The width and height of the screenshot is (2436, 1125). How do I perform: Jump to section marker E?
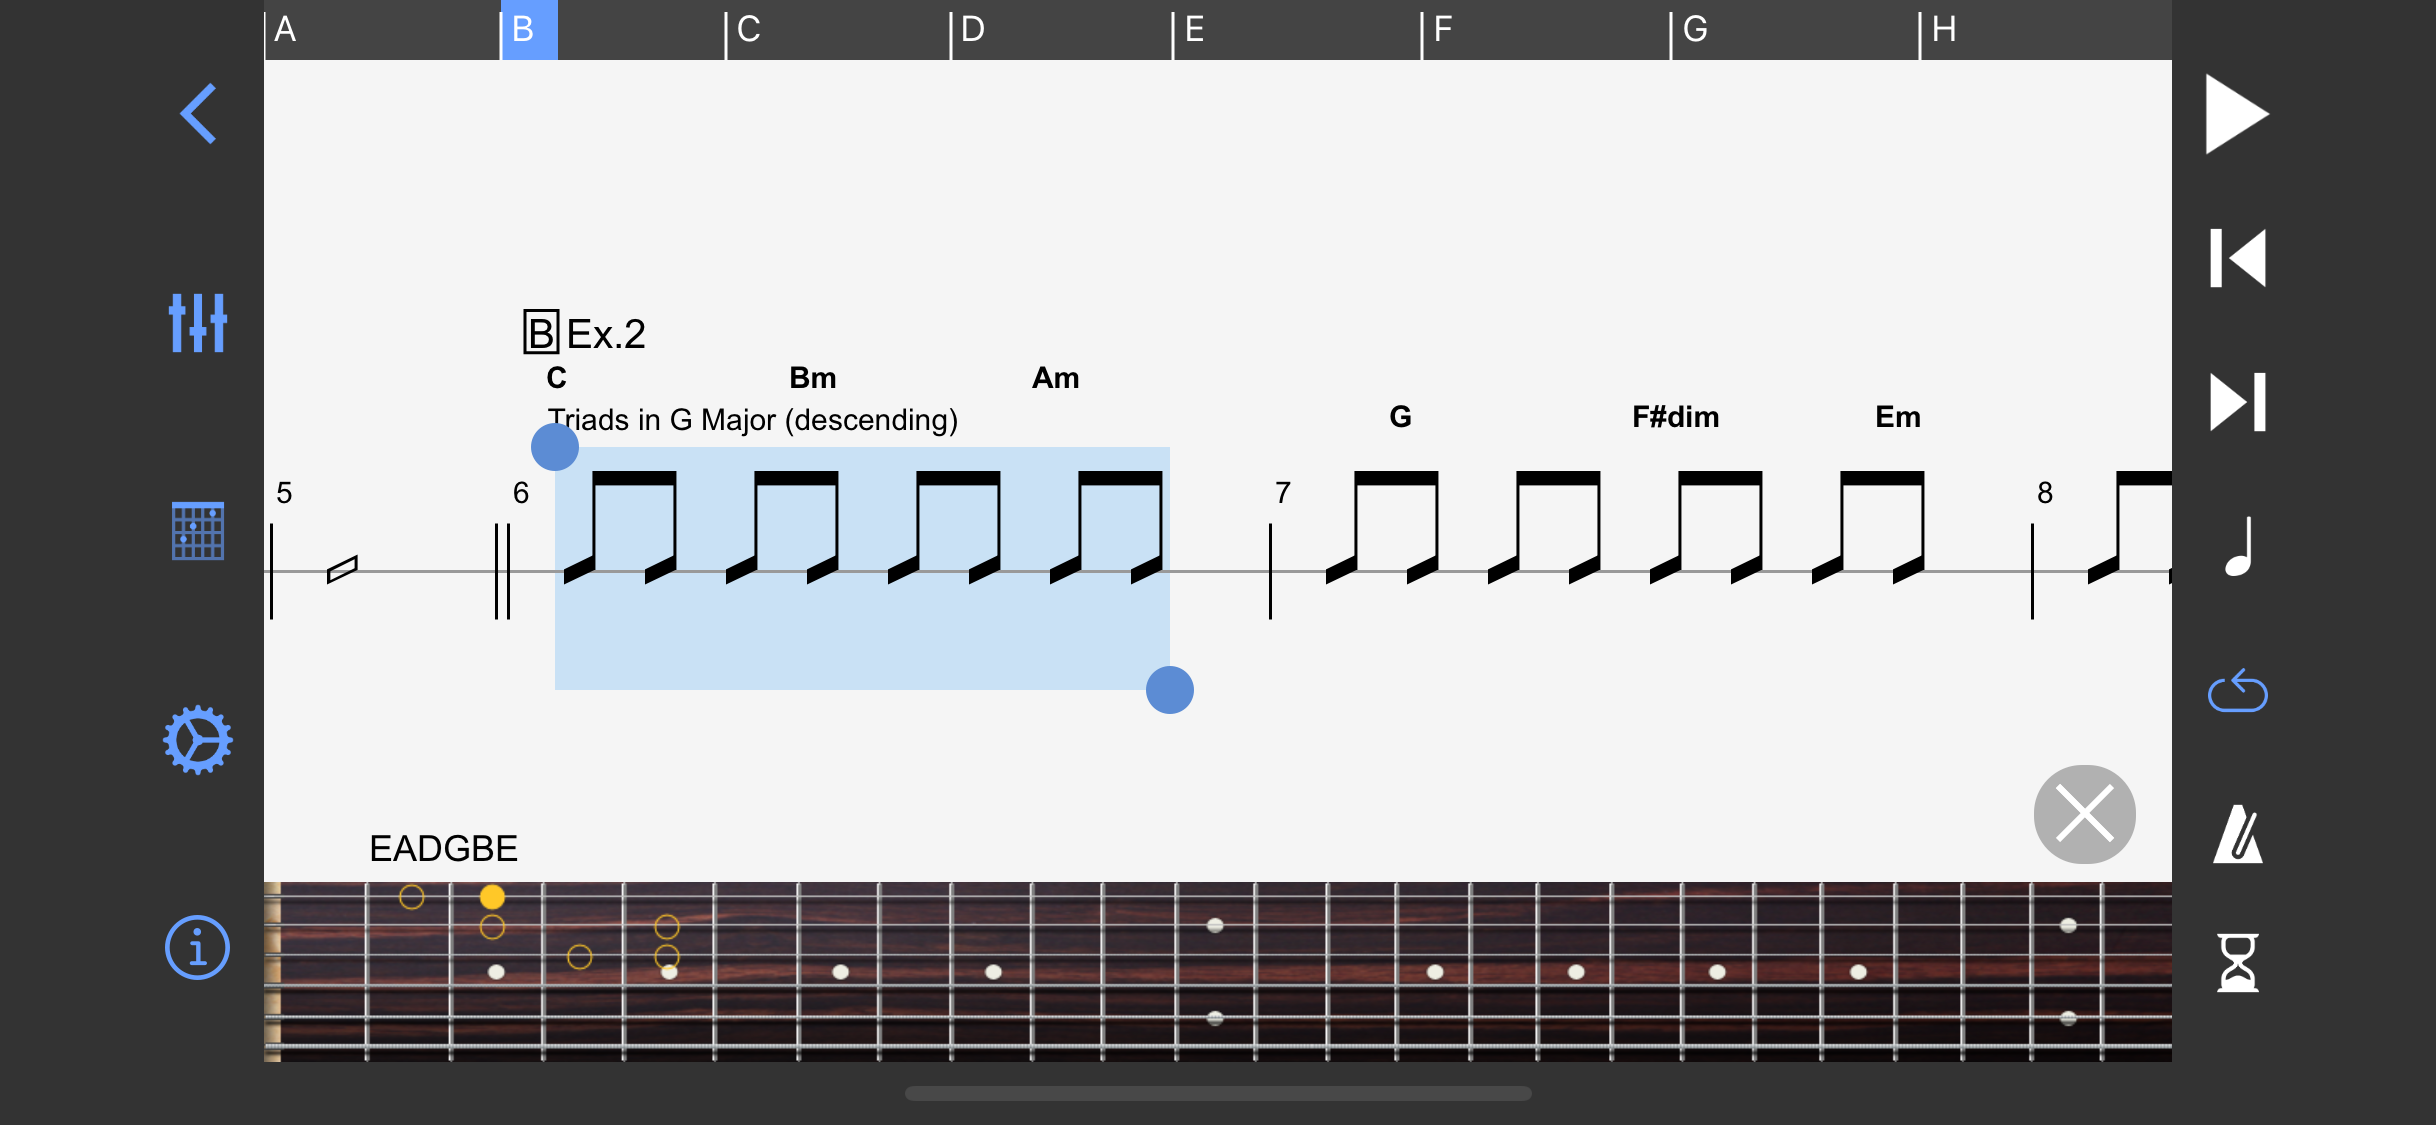pos(1194,29)
